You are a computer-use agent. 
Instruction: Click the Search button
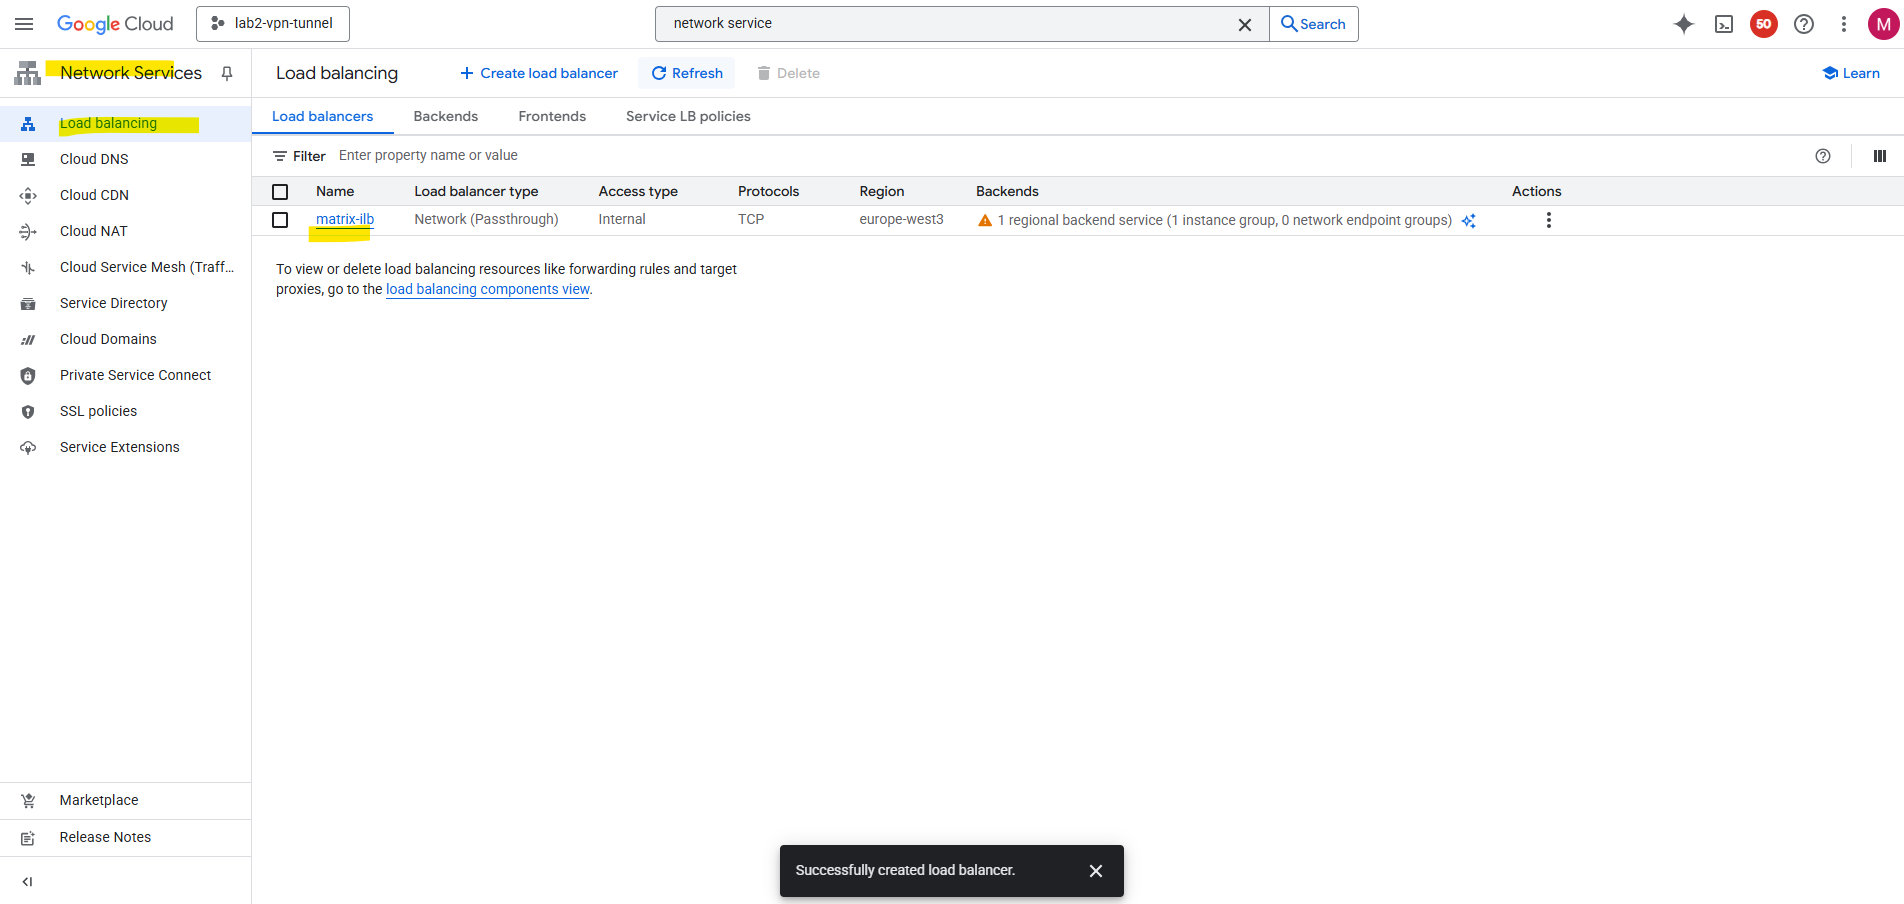tap(1314, 24)
